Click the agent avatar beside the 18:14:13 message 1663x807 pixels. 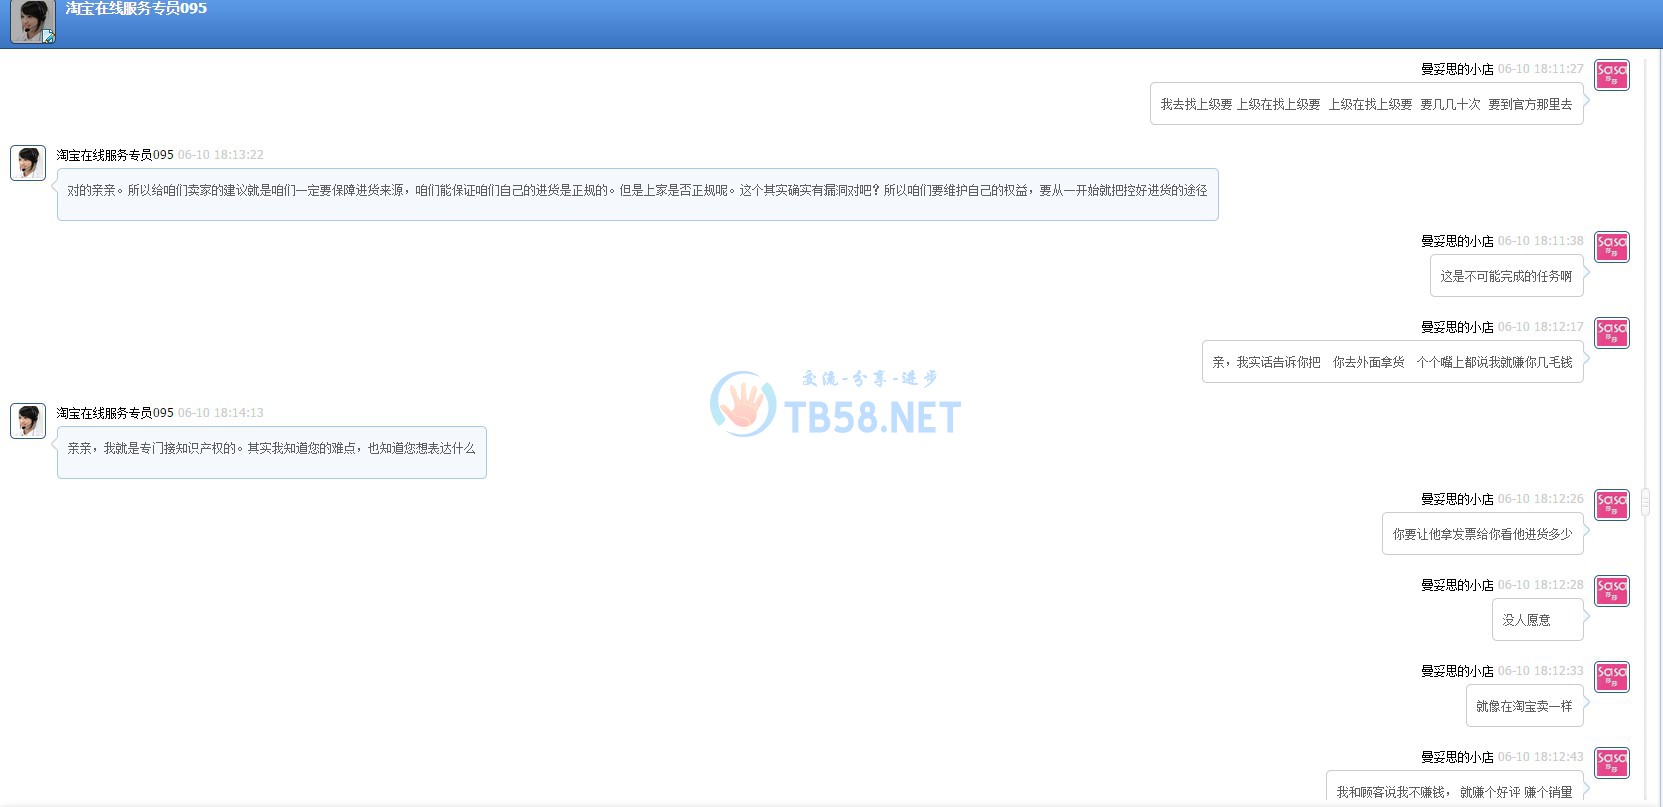28,421
